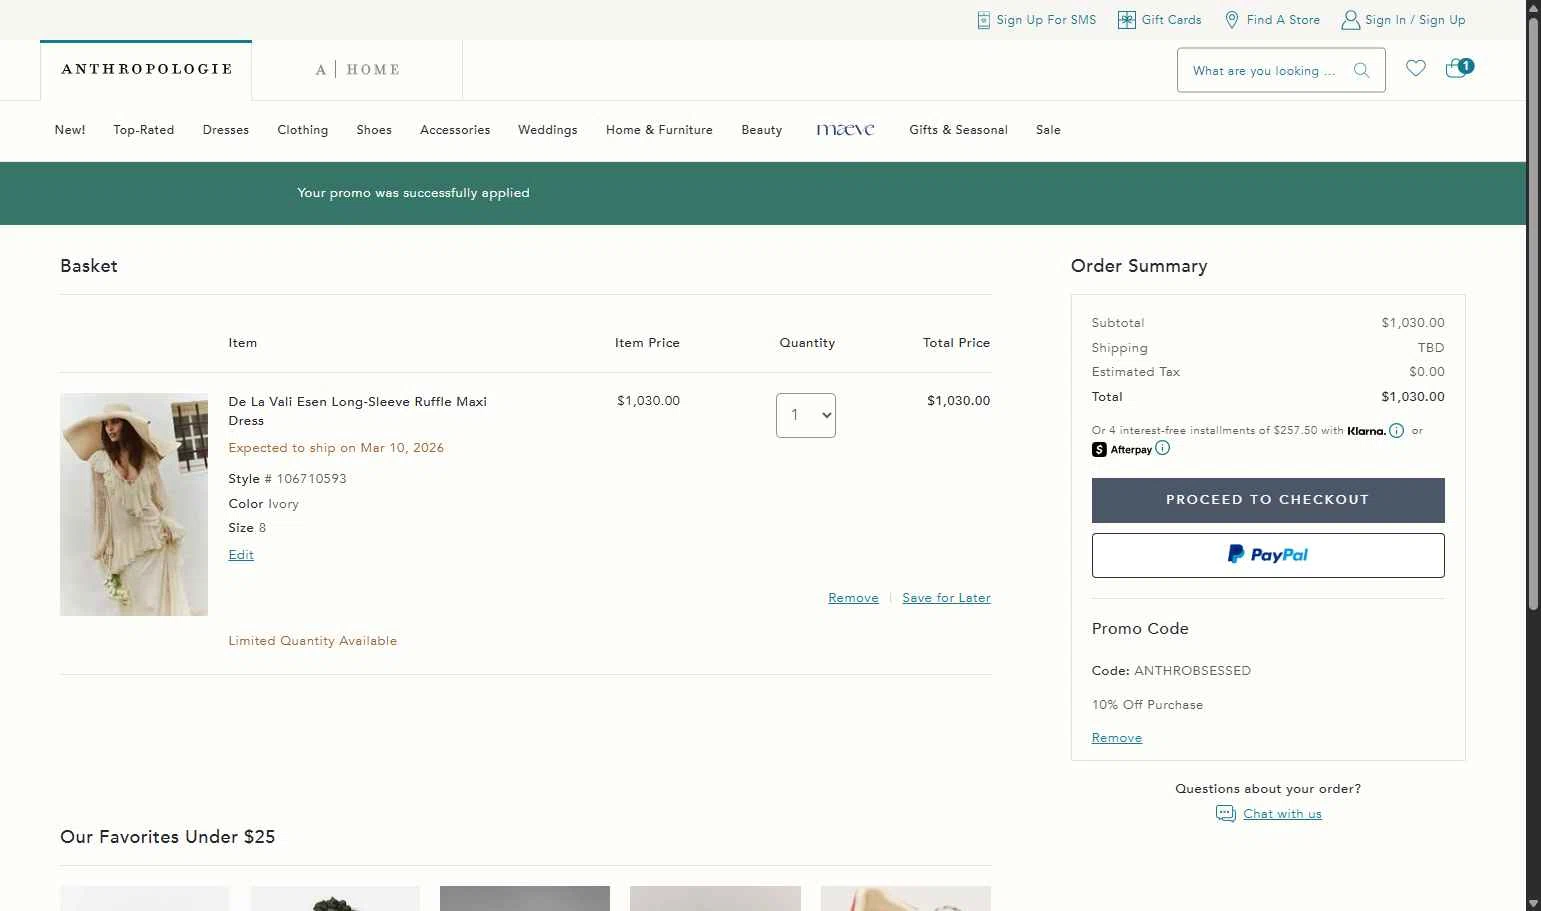Click the Afterpay logo
This screenshot has height=911, width=1541.
[1122, 450]
